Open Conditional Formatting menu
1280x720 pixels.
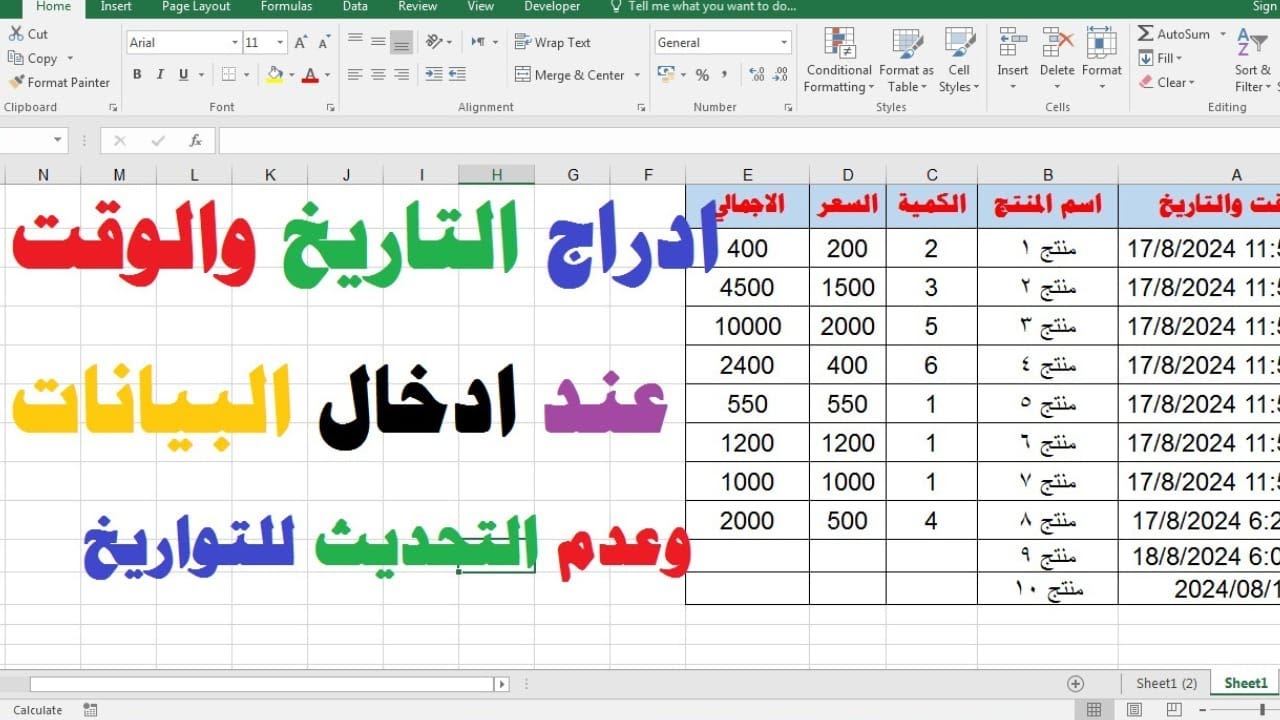pos(839,60)
